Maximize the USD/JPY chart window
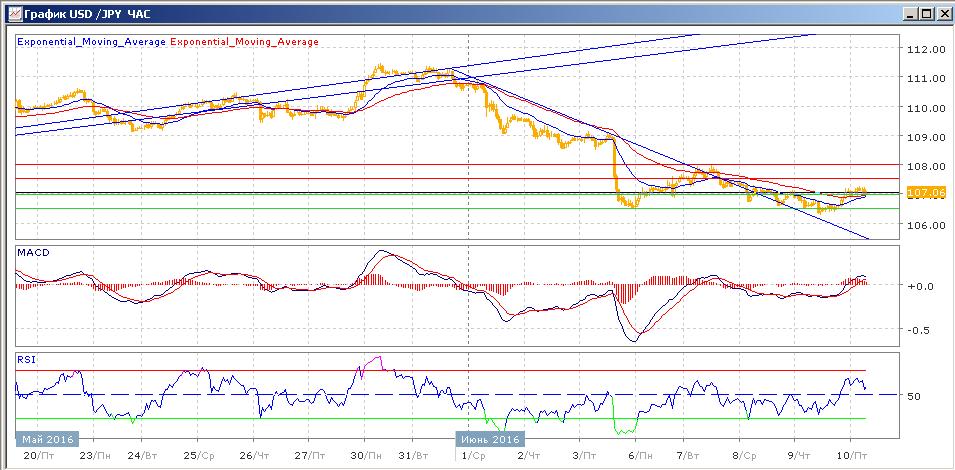The width and height of the screenshot is (955, 470). point(925,13)
